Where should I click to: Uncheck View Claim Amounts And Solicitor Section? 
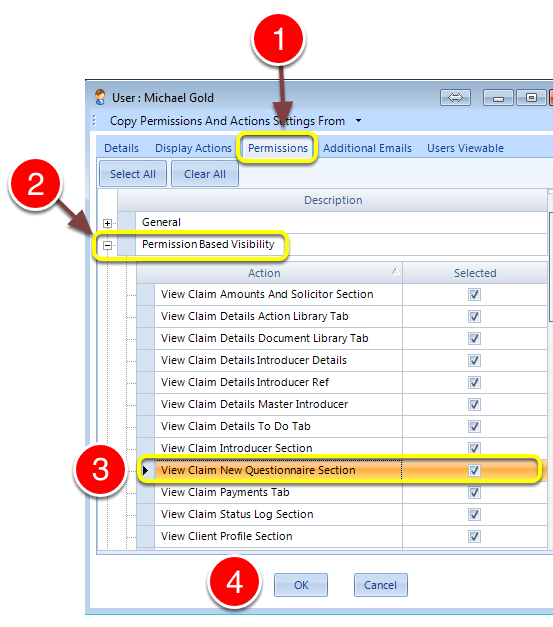474,295
